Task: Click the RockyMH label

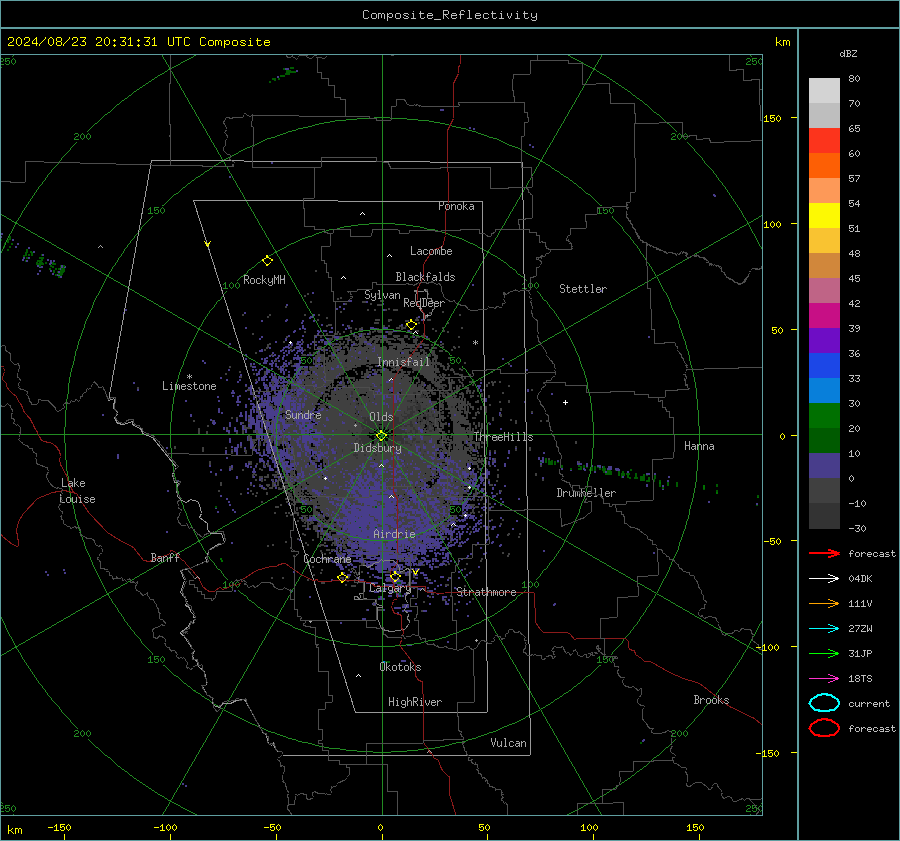Action: tap(264, 280)
